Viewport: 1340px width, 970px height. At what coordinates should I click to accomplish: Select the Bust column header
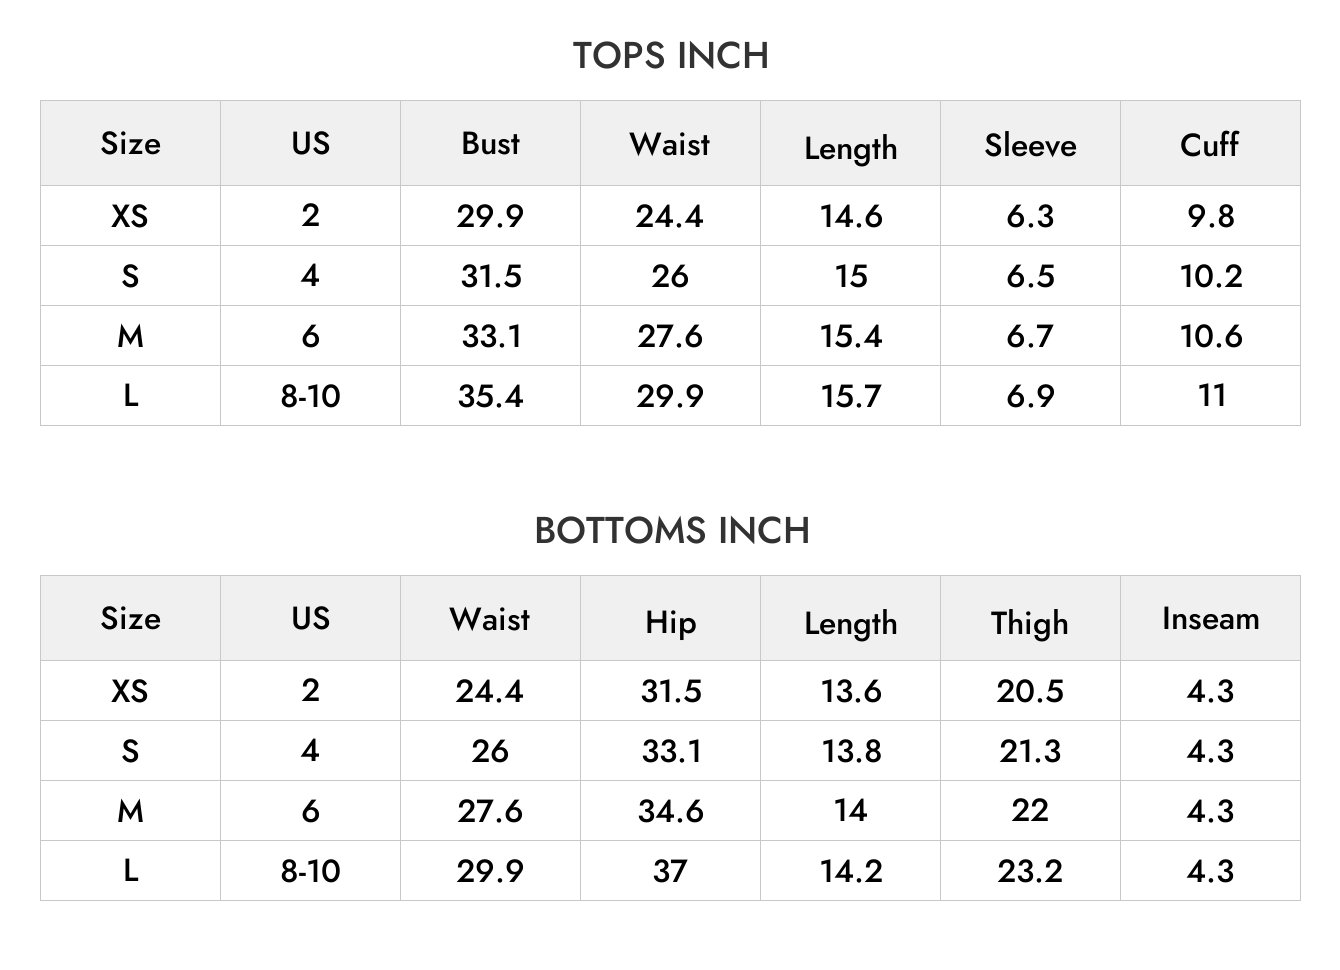click(490, 143)
